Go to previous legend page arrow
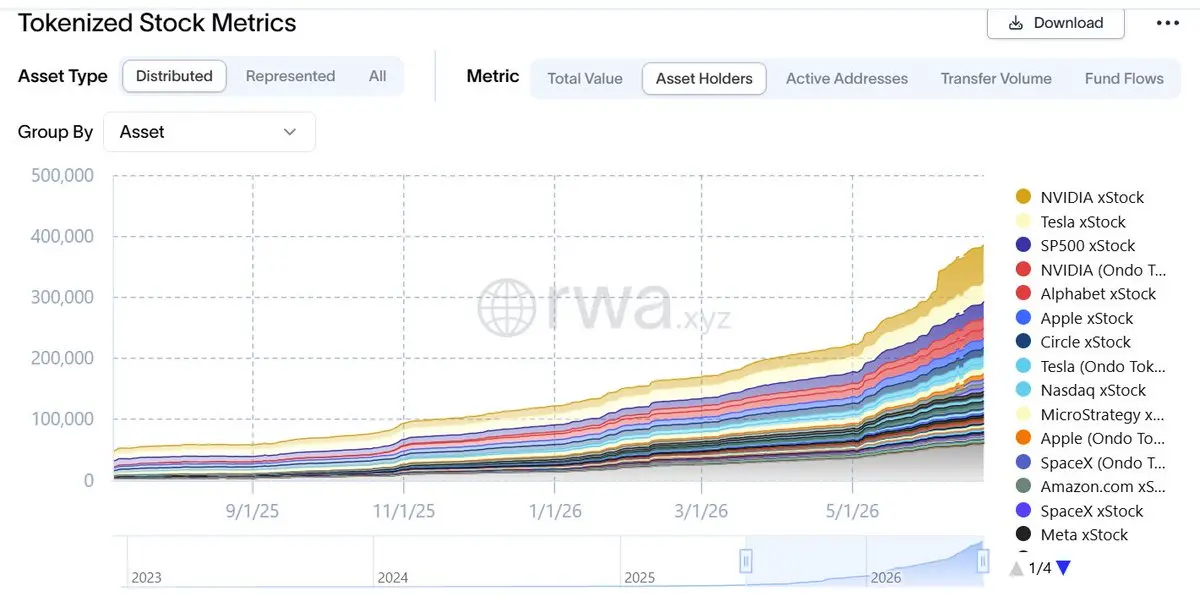Image resolution: width=1200 pixels, height=602 pixels. click(x=1016, y=568)
